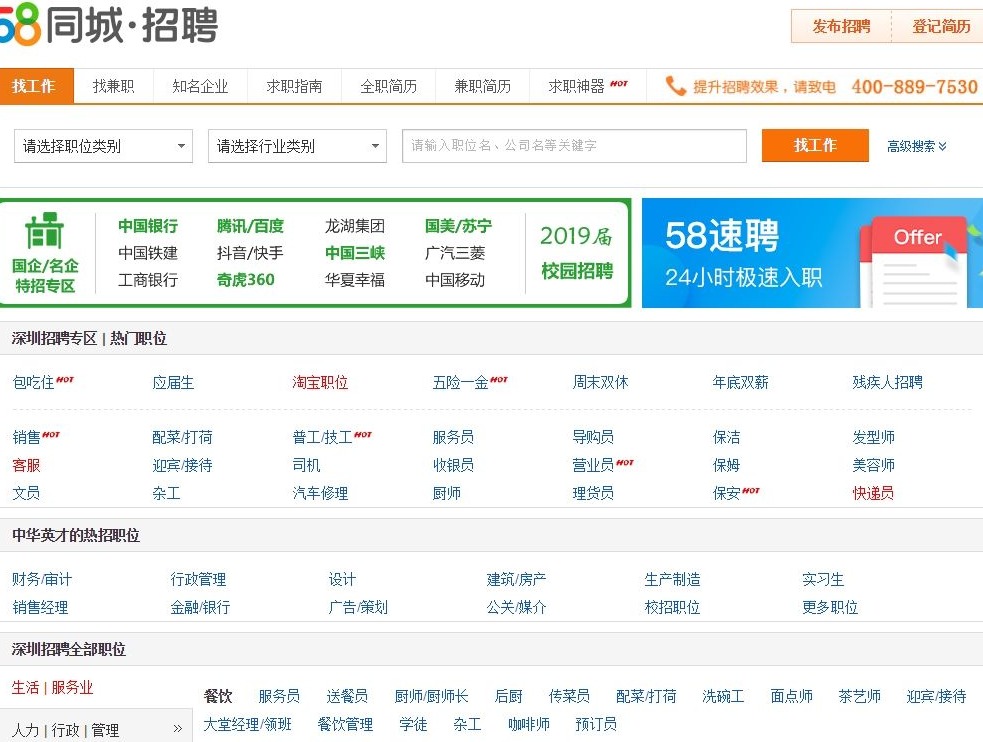The height and width of the screenshot is (742, 983).
Task: Click the 厨师/厨师长 link
Action: (x=431, y=696)
